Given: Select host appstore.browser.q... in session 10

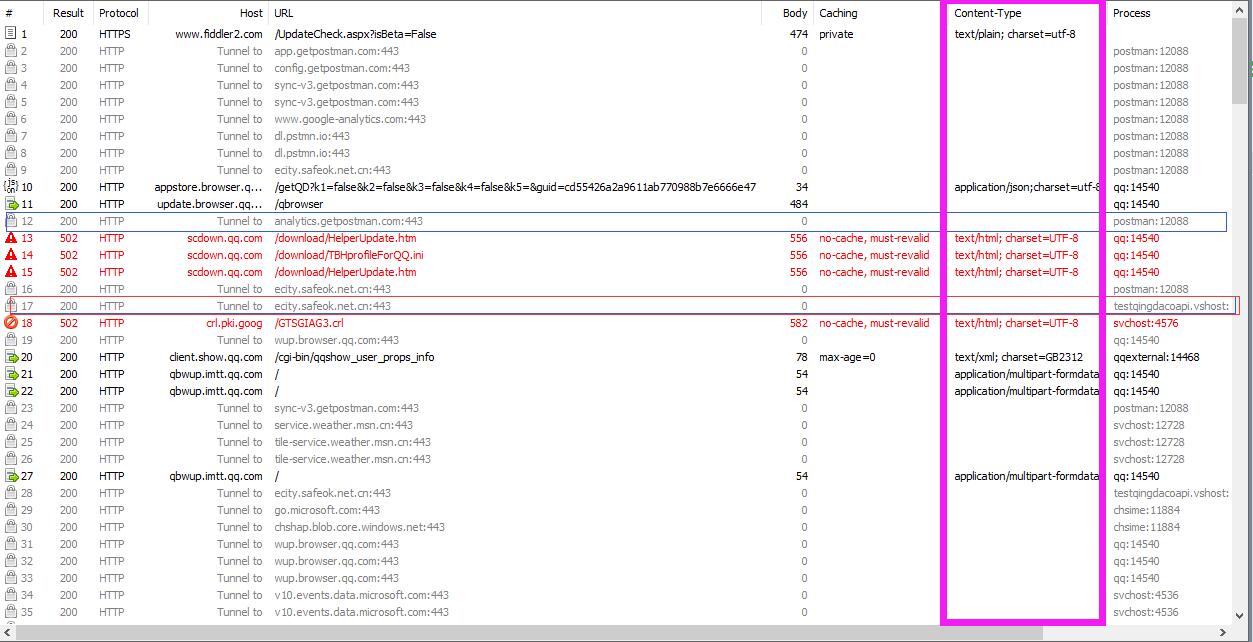Looking at the screenshot, I should click(x=208, y=187).
